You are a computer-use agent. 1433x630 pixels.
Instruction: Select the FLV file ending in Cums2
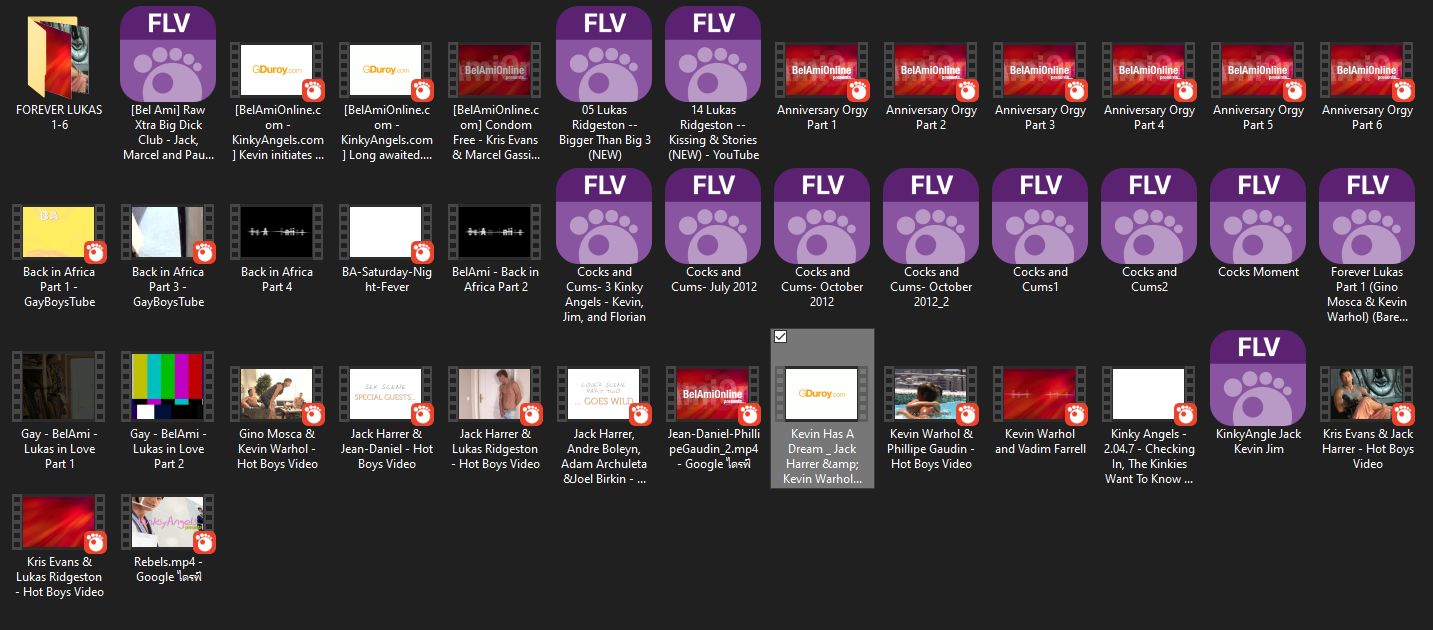[x=1149, y=215]
